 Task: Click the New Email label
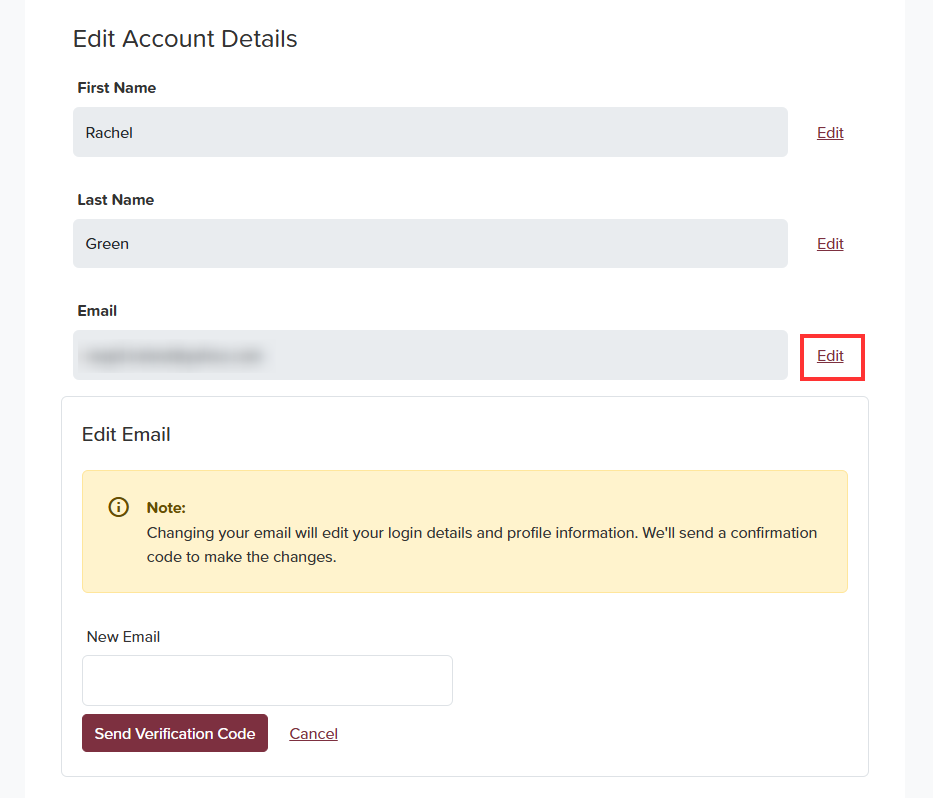tap(124, 637)
